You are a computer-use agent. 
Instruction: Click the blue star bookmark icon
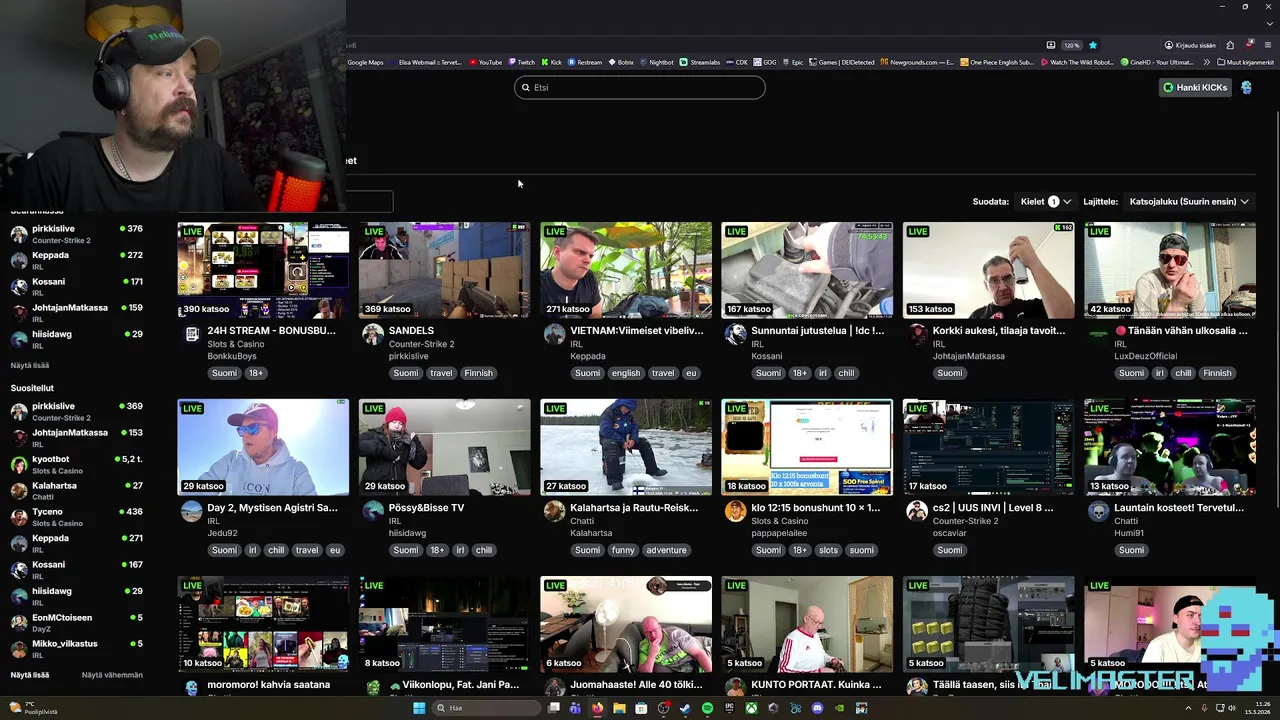pyautogui.click(x=1093, y=45)
